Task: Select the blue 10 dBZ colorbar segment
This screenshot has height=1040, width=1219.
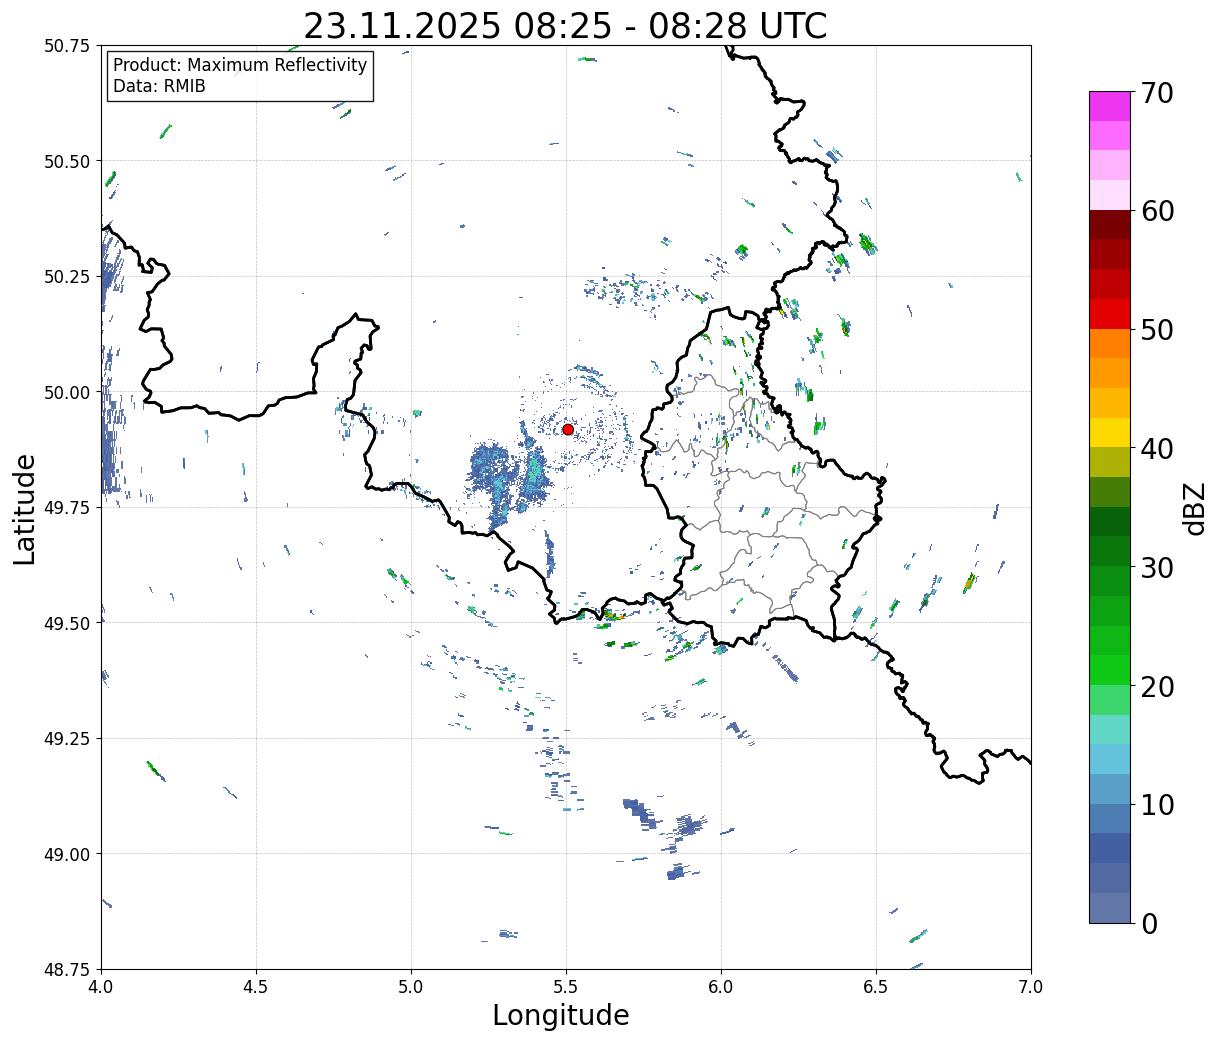Action: 1110,789
